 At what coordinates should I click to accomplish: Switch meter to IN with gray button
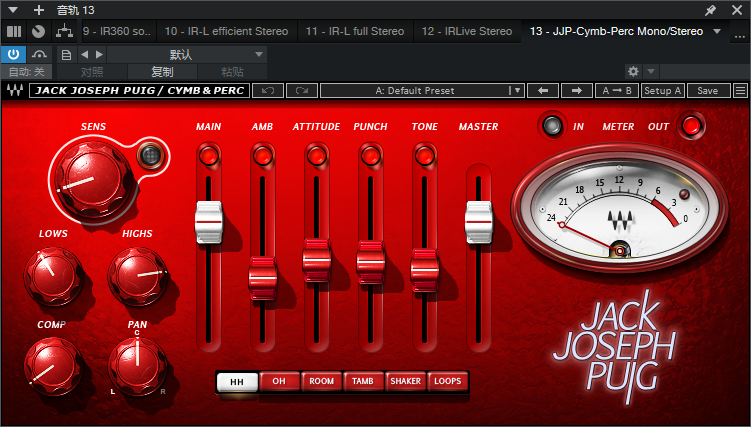(x=551, y=125)
